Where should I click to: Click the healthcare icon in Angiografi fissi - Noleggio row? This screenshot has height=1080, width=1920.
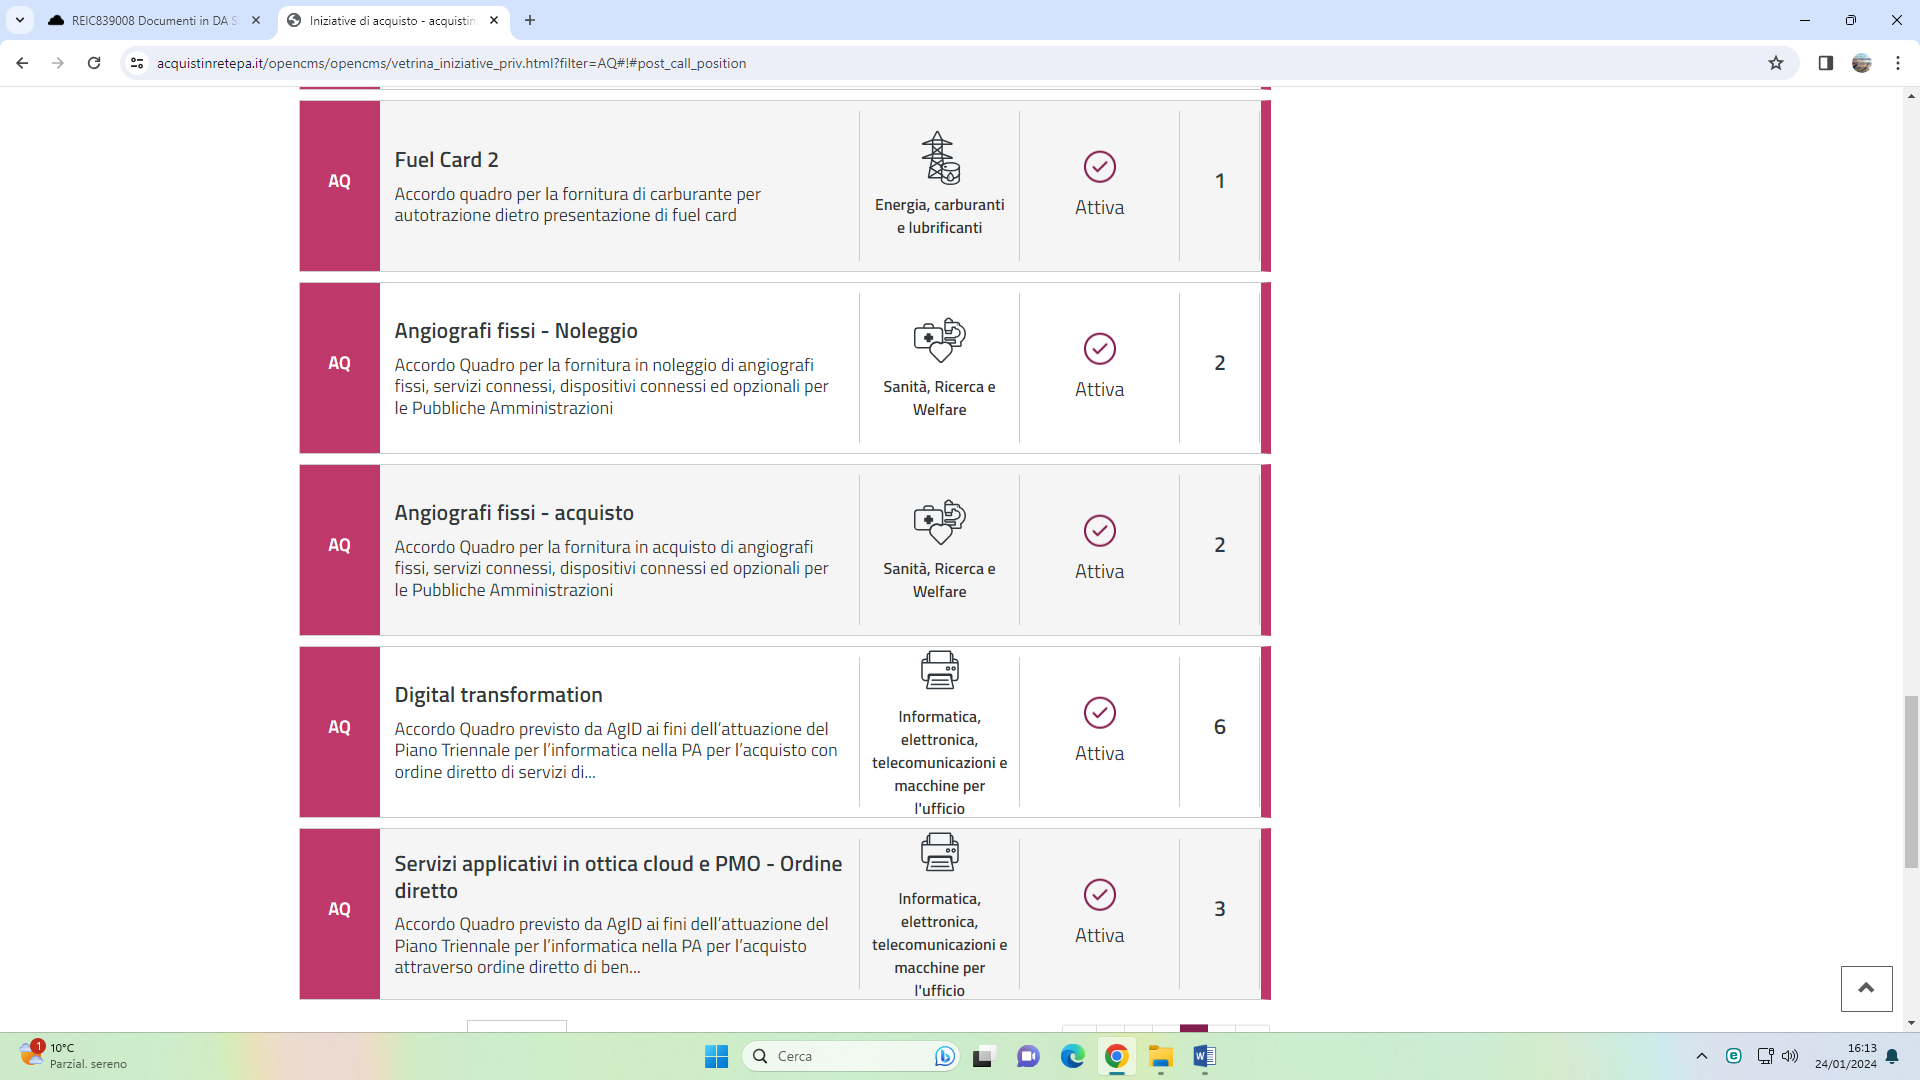coord(939,340)
